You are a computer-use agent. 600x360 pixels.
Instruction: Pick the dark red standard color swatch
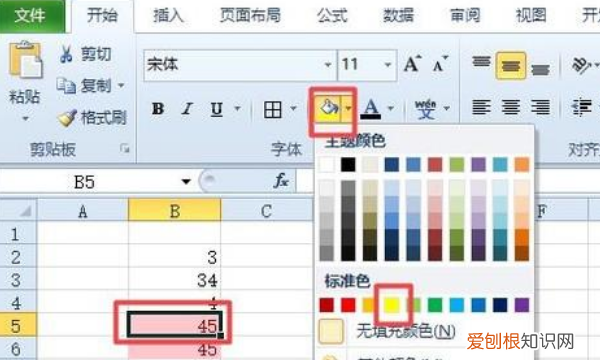click(x=326, y=305)
